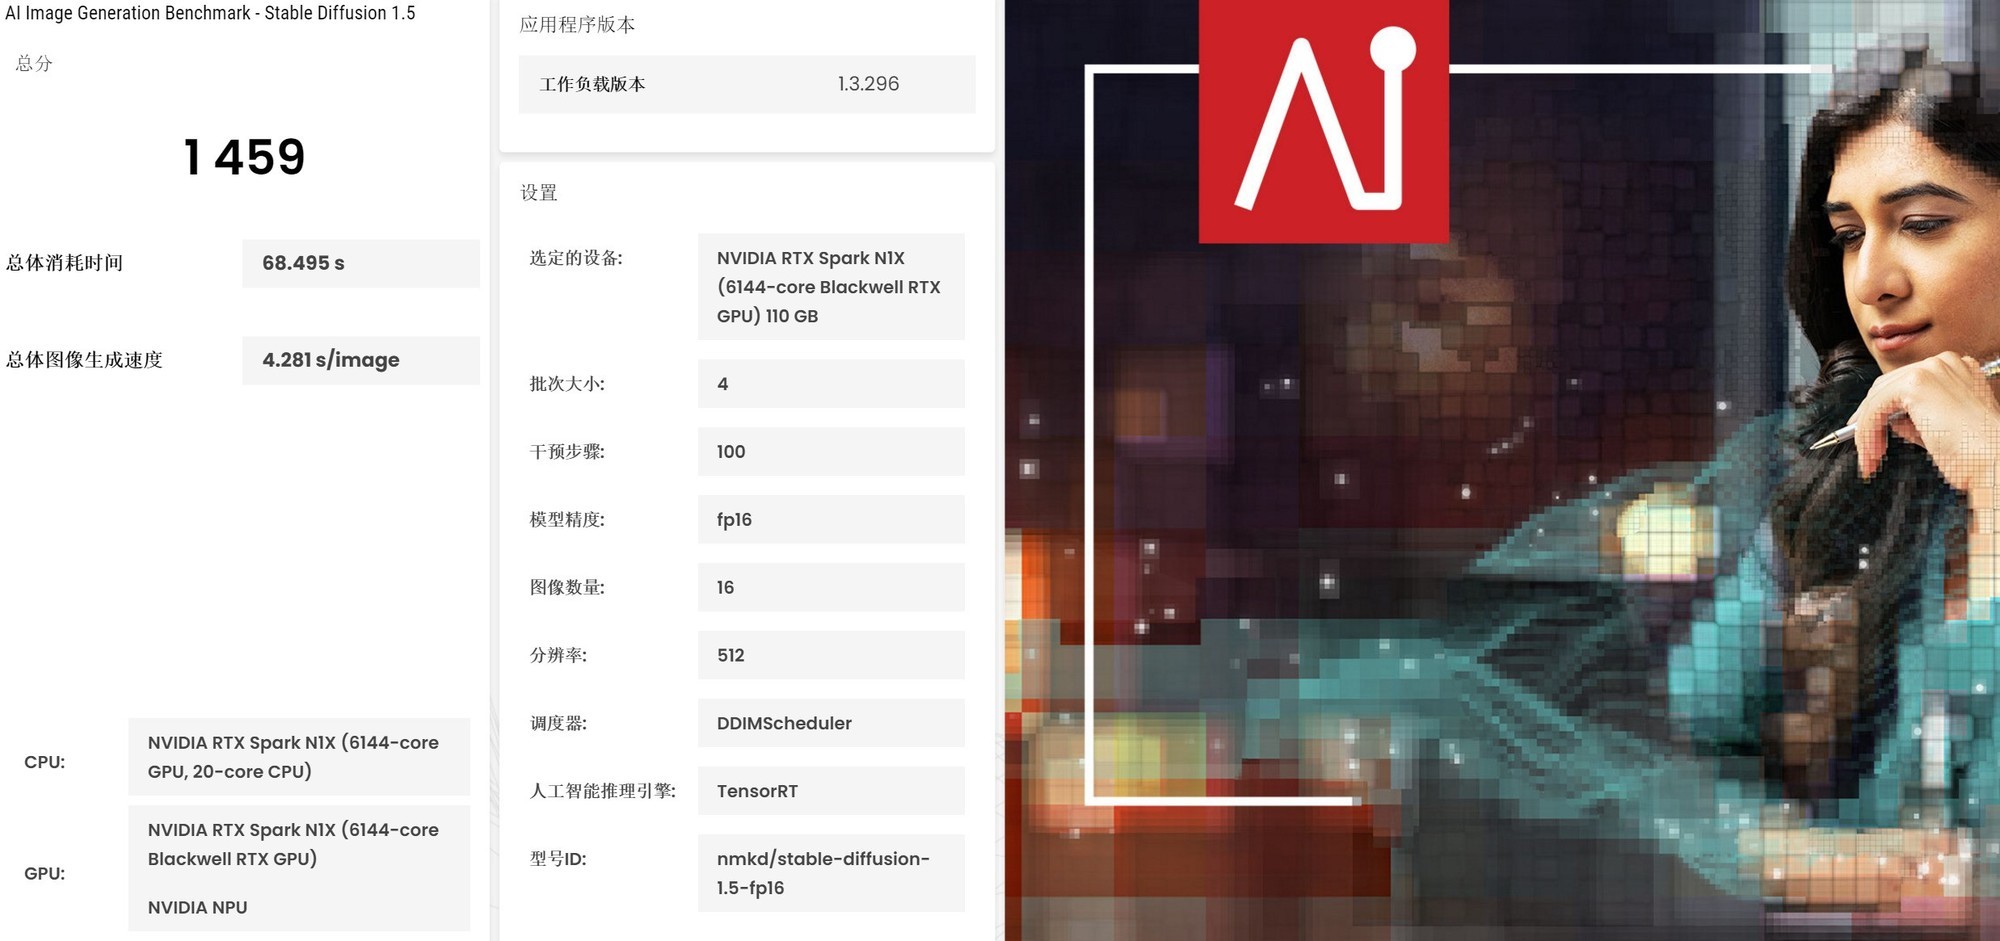This screenshot has height=941, width=2000.
Task: Click the 分辨率: label
Action: click(x=558, y=656)
